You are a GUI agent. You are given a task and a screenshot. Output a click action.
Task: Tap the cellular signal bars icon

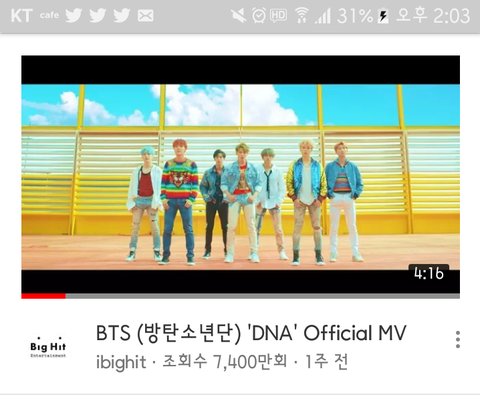click(323, 16)
